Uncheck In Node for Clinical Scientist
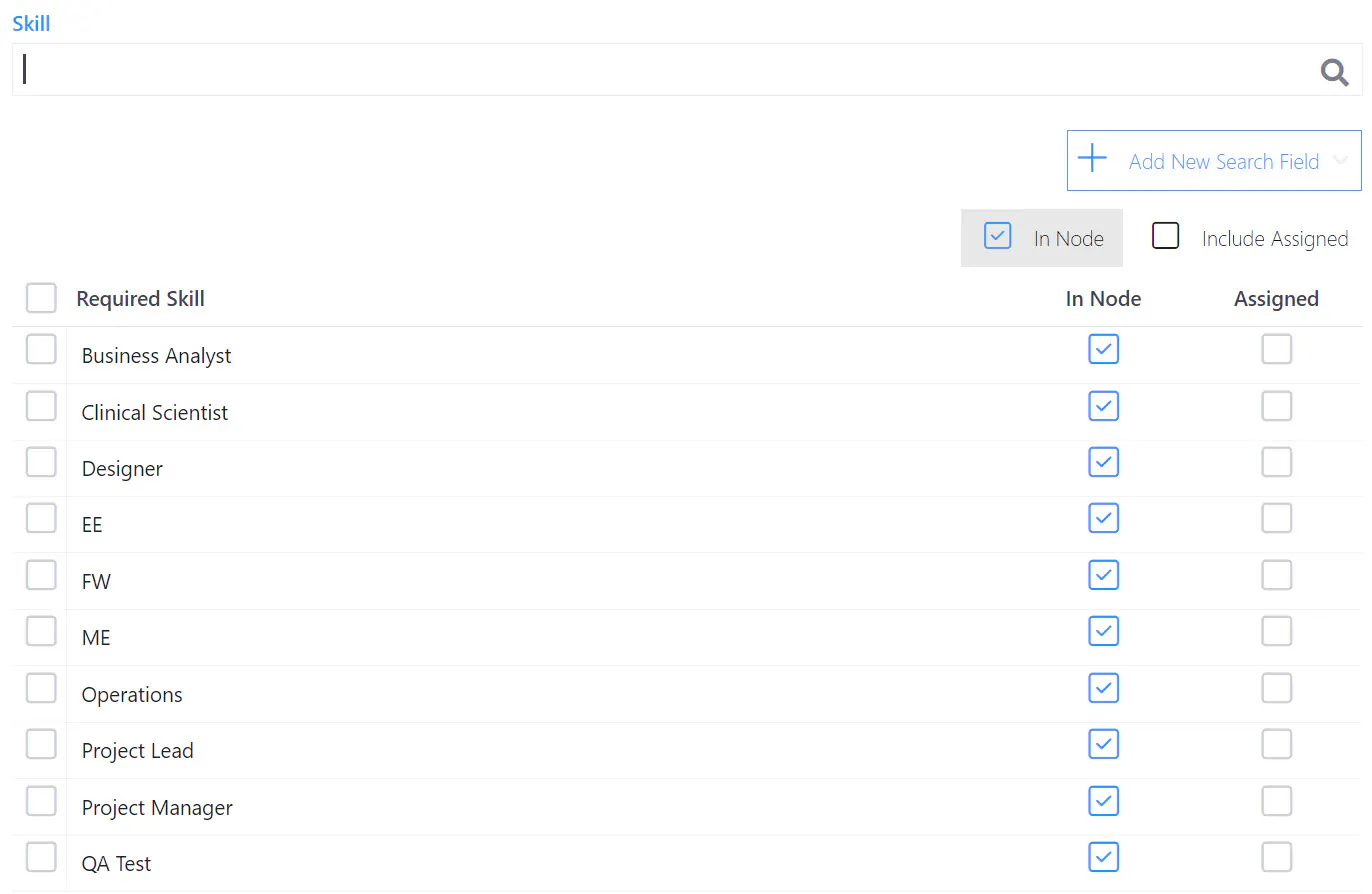 (x=1103, y=406)
